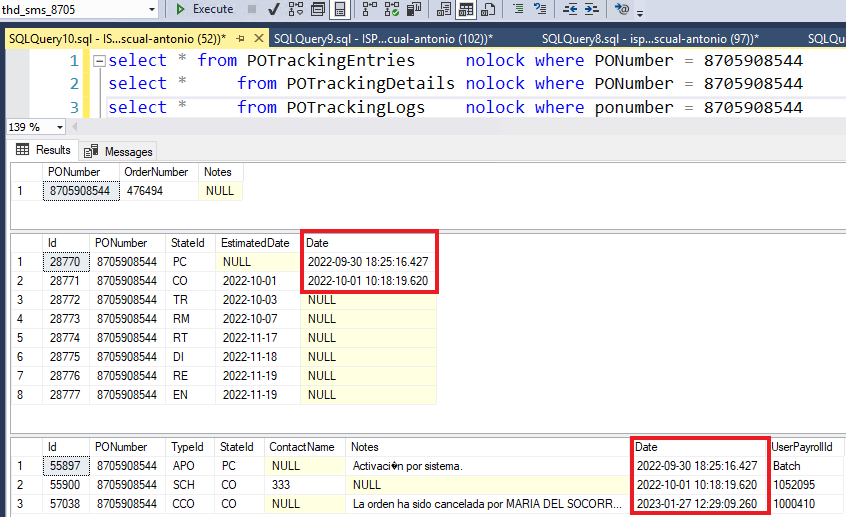Select the TypeId cell SCH
Screen dimensions: 846x517
[x=191, y=485]
